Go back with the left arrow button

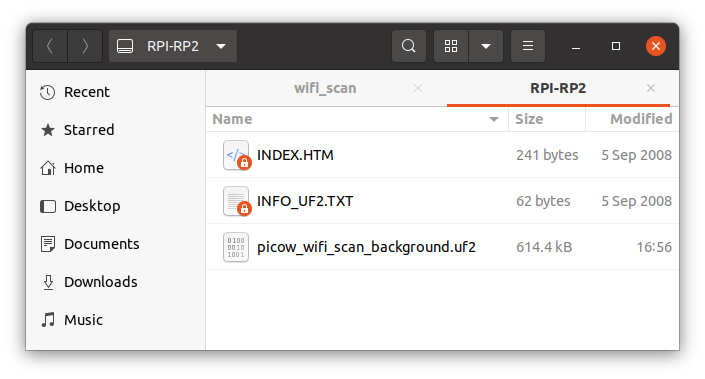(50, 46)
